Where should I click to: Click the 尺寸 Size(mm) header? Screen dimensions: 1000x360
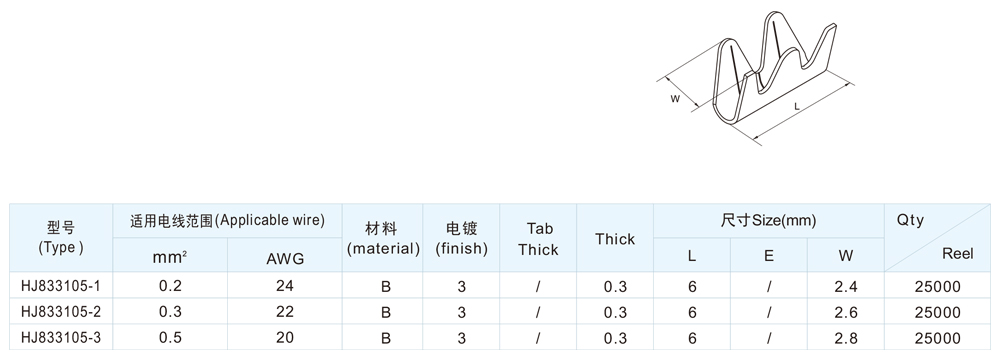pos(768,221)
